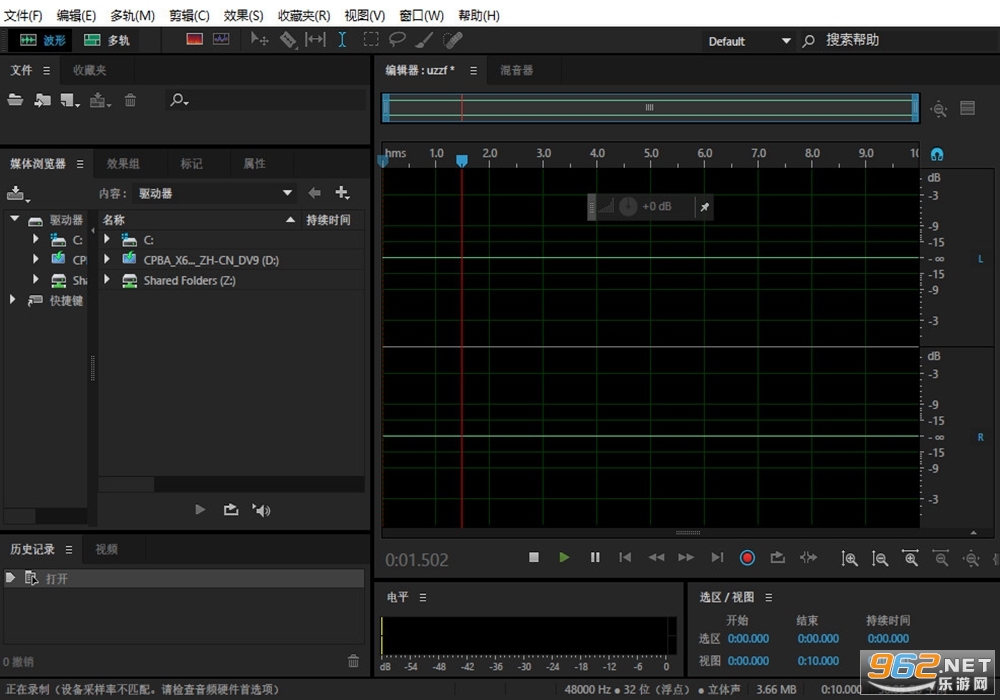Image resolution: width=1000 pixels, height=700 pixels.
Task: Select the Razor tool in the toolbar
Action: pos(288,40)
